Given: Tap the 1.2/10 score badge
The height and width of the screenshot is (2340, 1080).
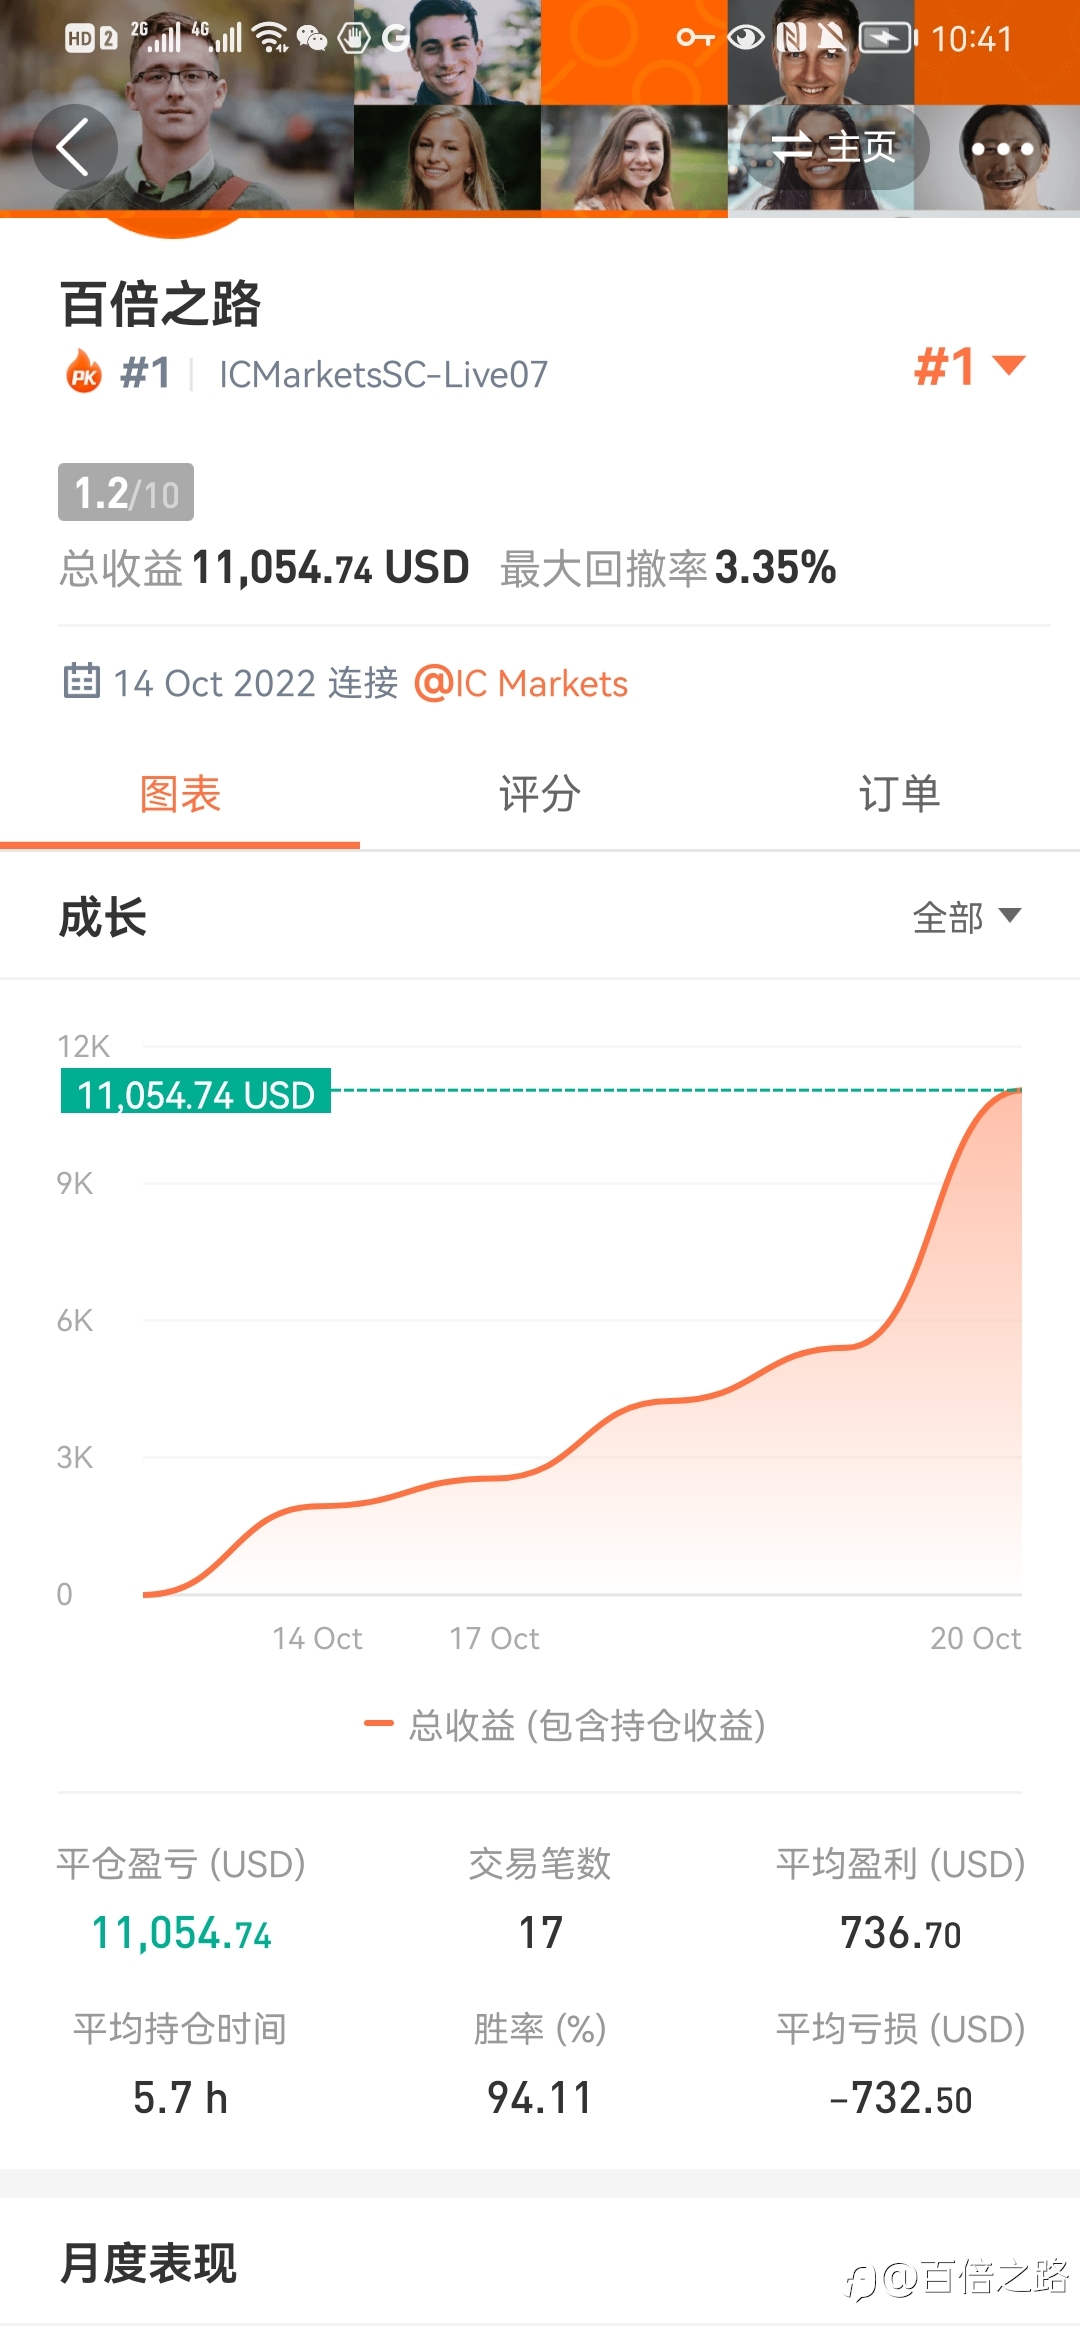Looking at the screenshot, I should (126, 492).
